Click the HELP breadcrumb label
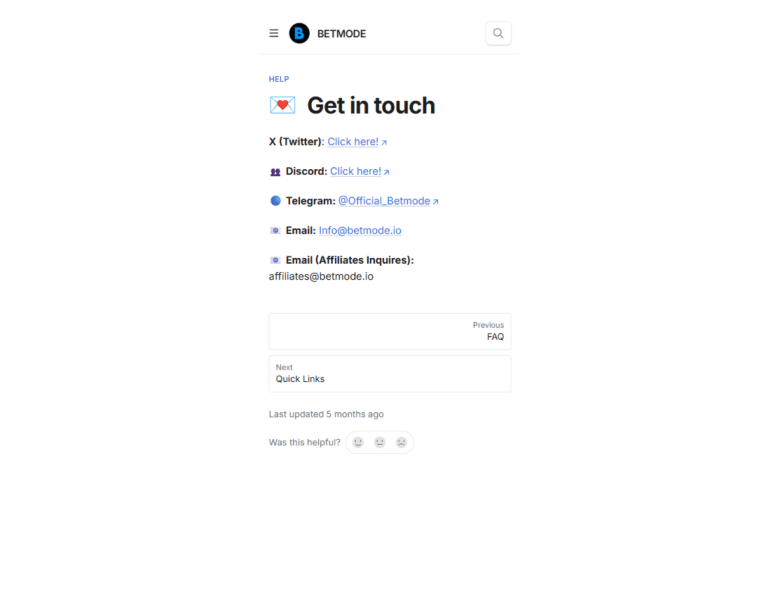This screenshot has height=600, width=780. (279, 79)
